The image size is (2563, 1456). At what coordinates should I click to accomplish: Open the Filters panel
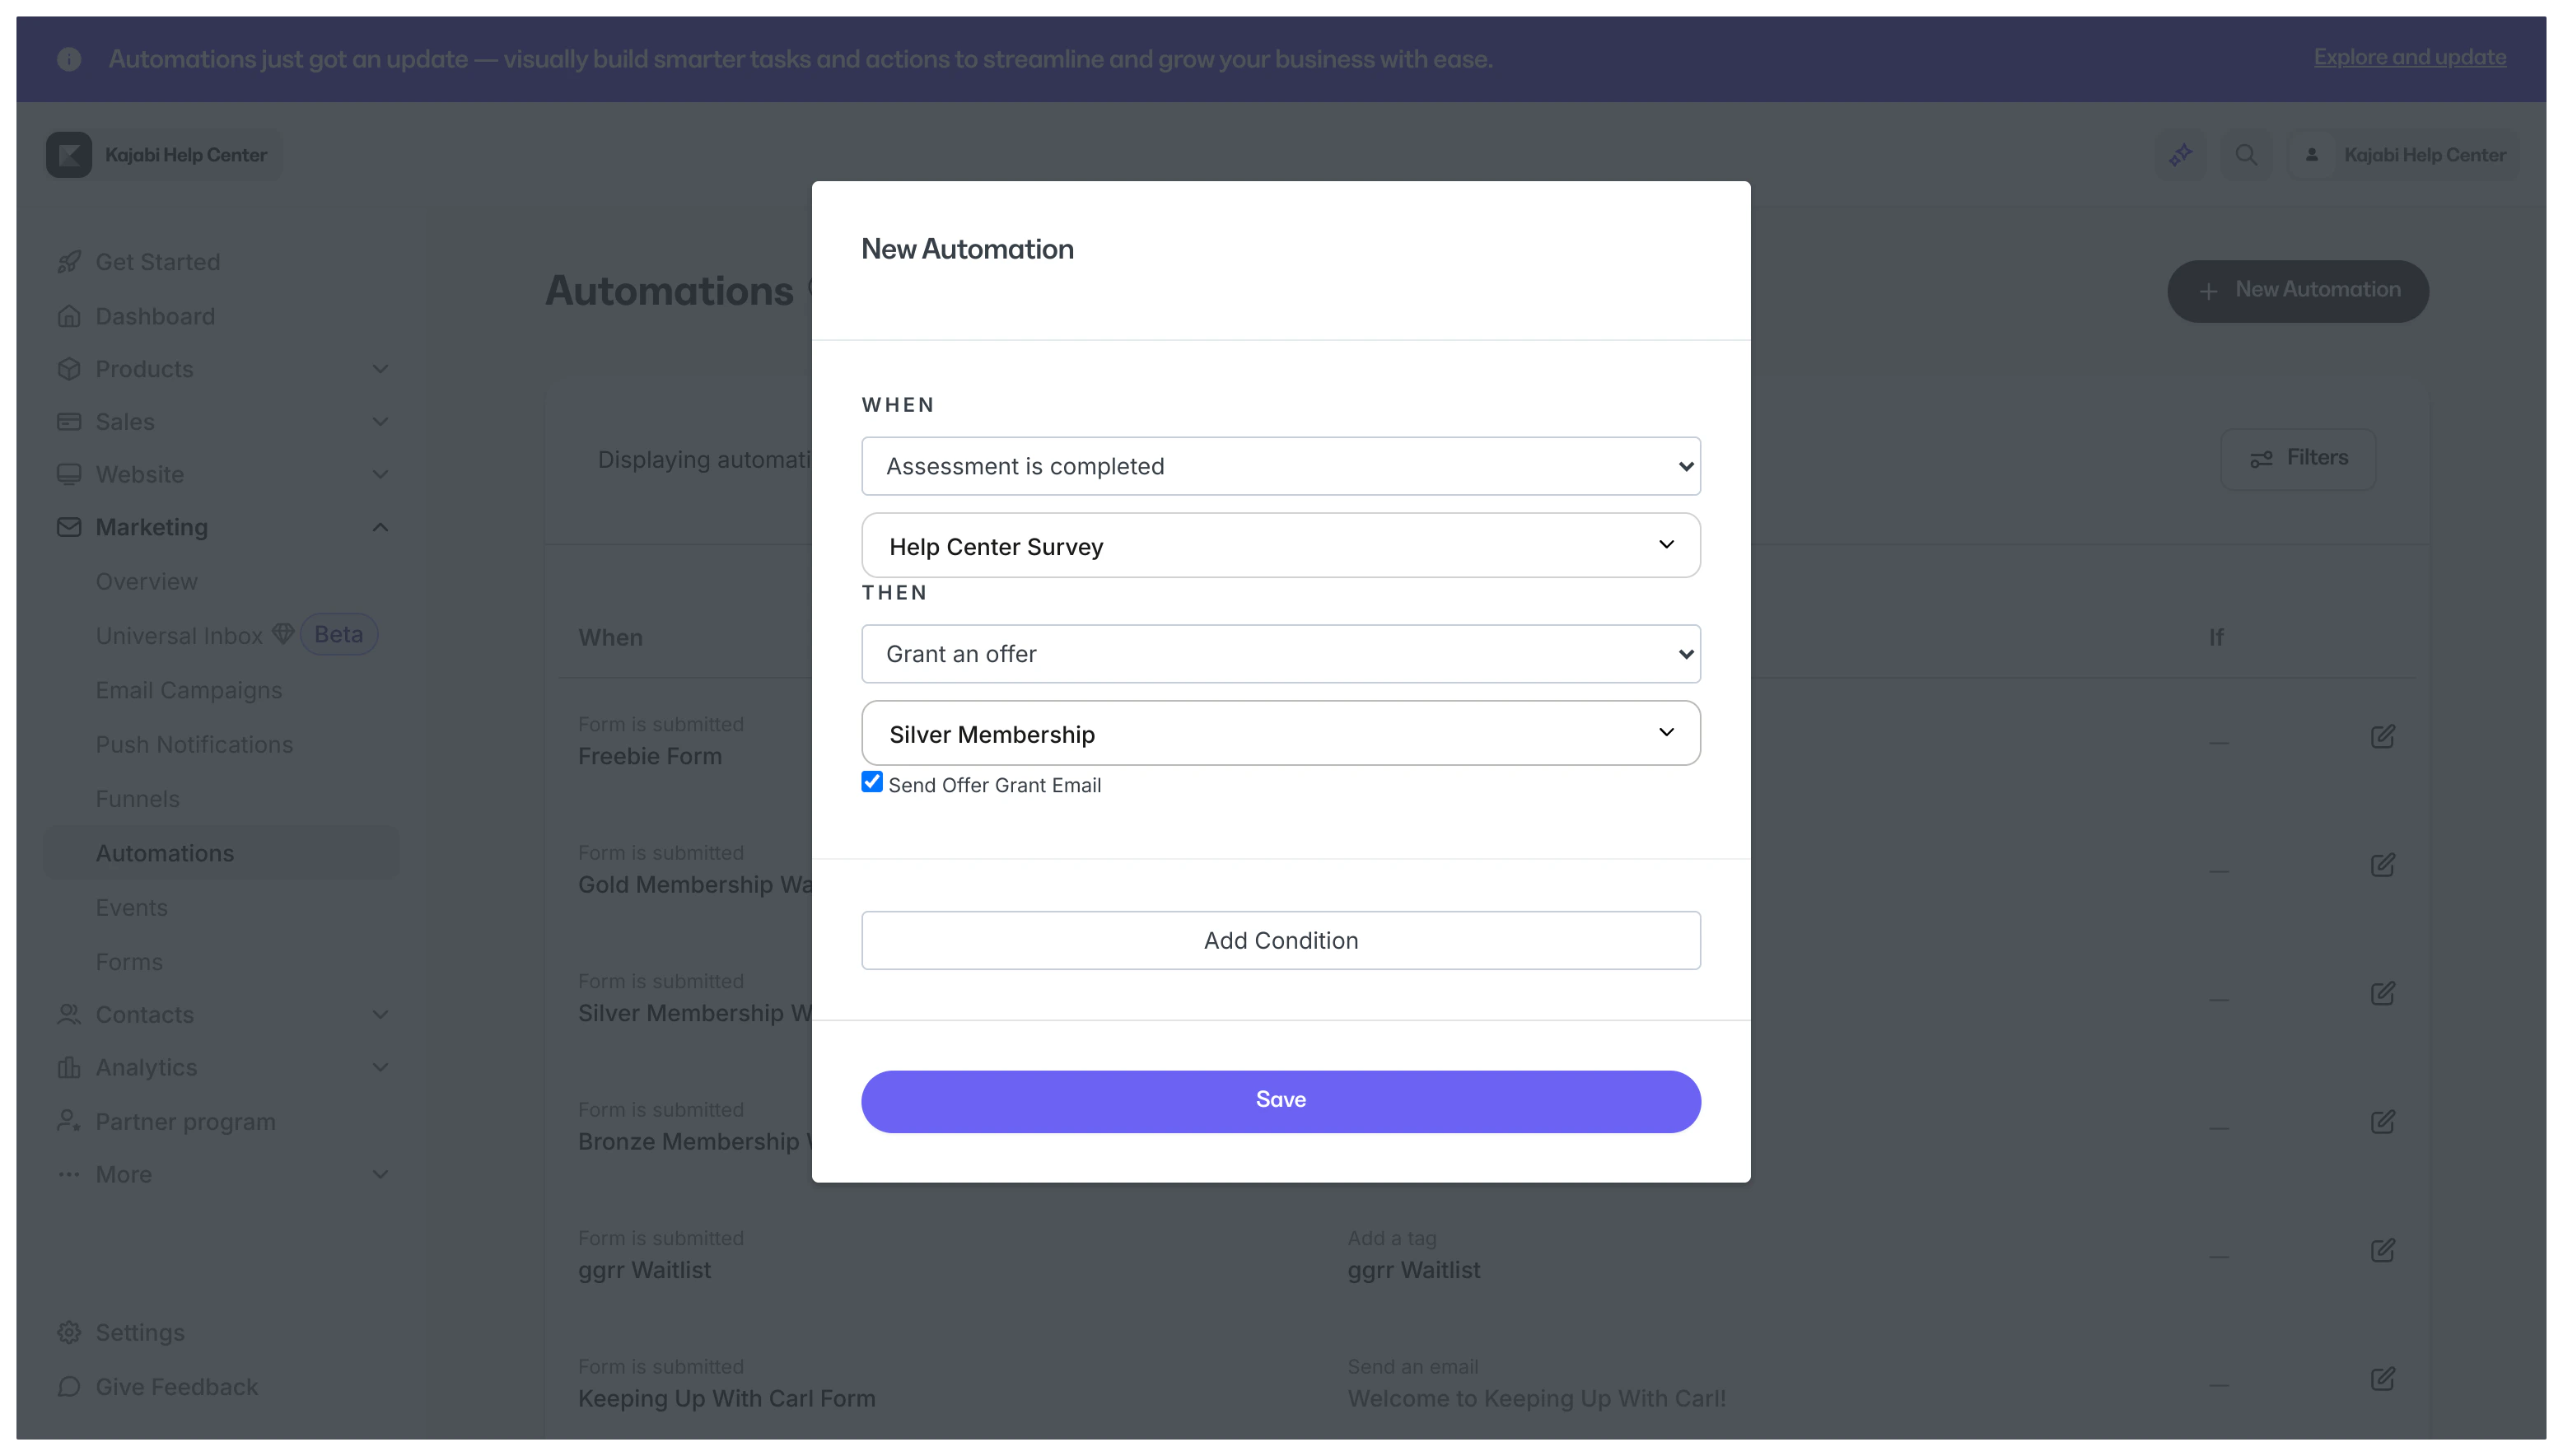pyautogui.click(x=2297, y=457)
